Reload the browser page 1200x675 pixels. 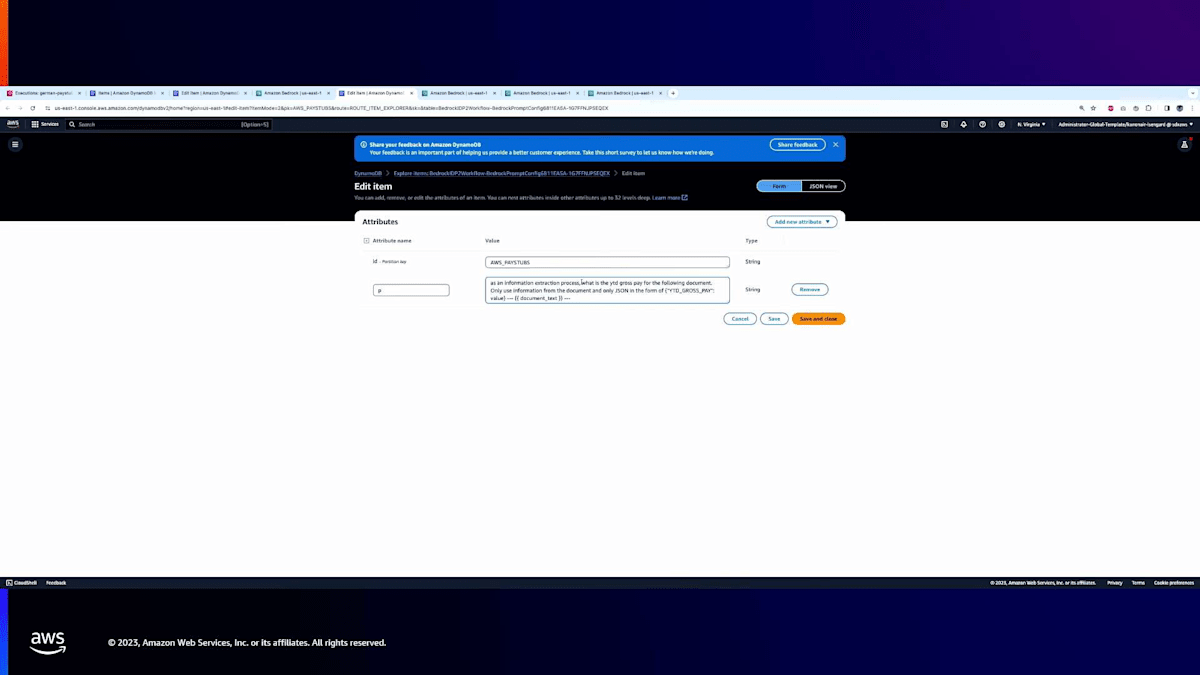point(33,108)
